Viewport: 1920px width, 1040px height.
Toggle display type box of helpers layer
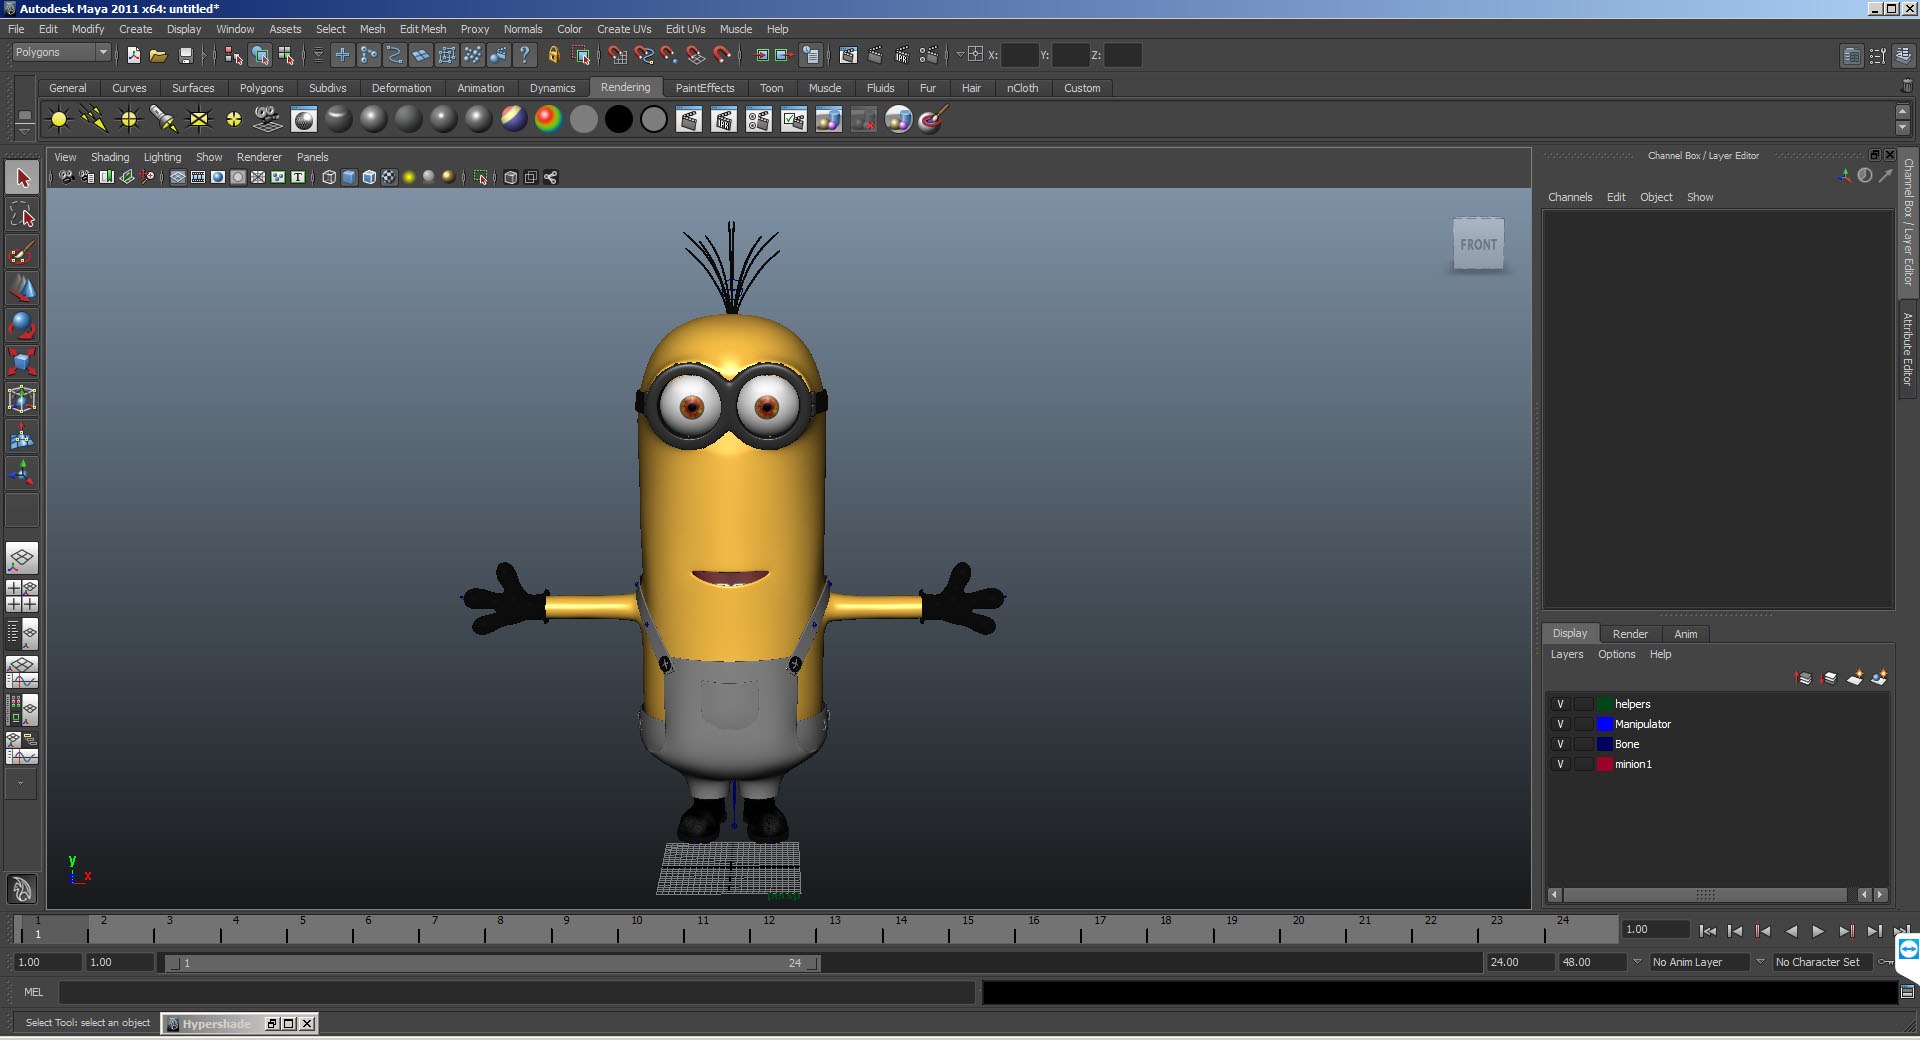click(1584, 704)
